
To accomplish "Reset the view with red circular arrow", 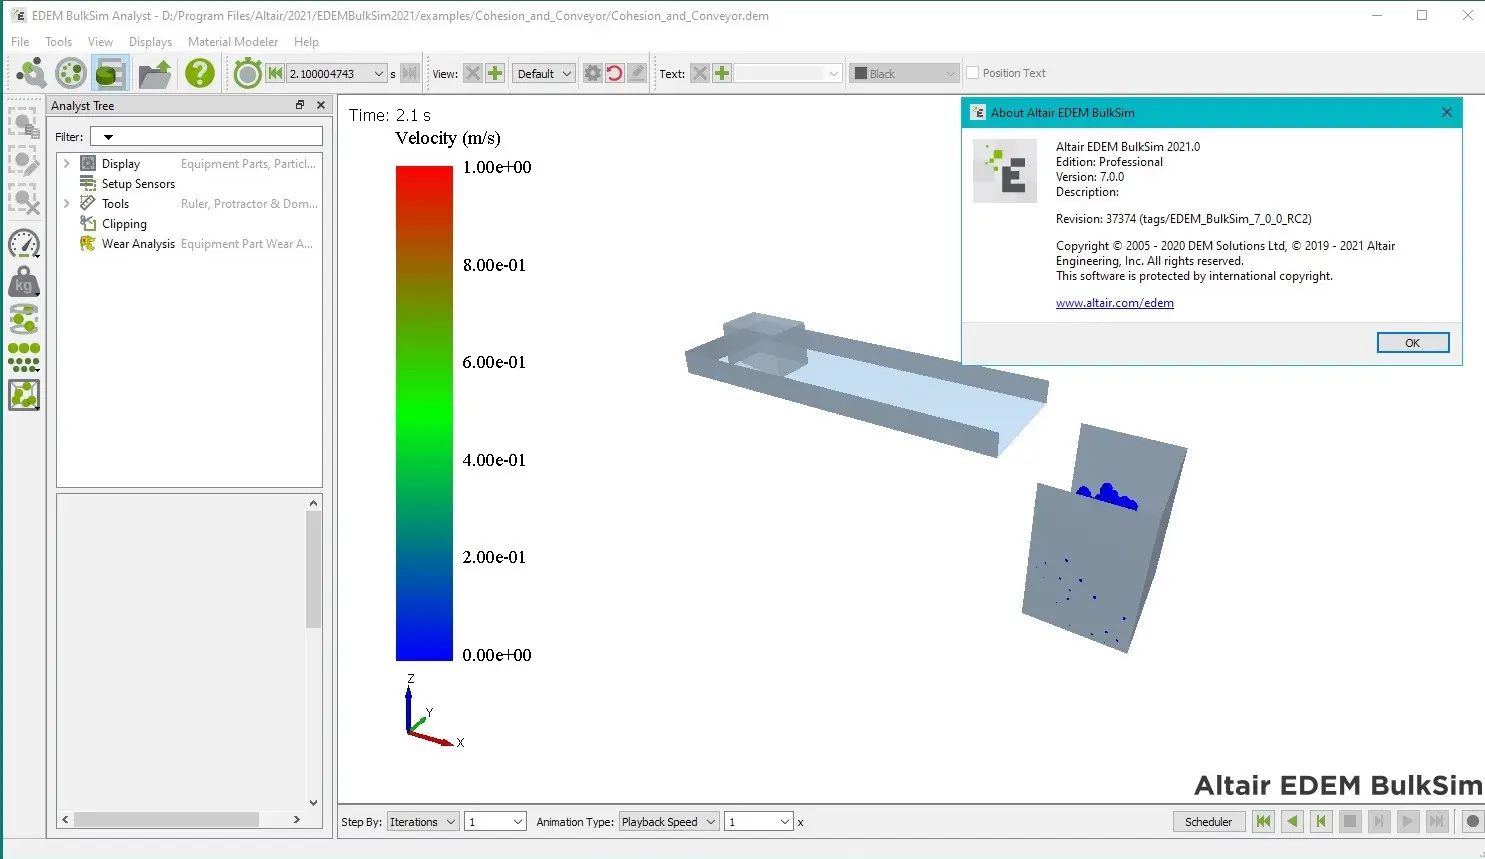I will 615,73.
